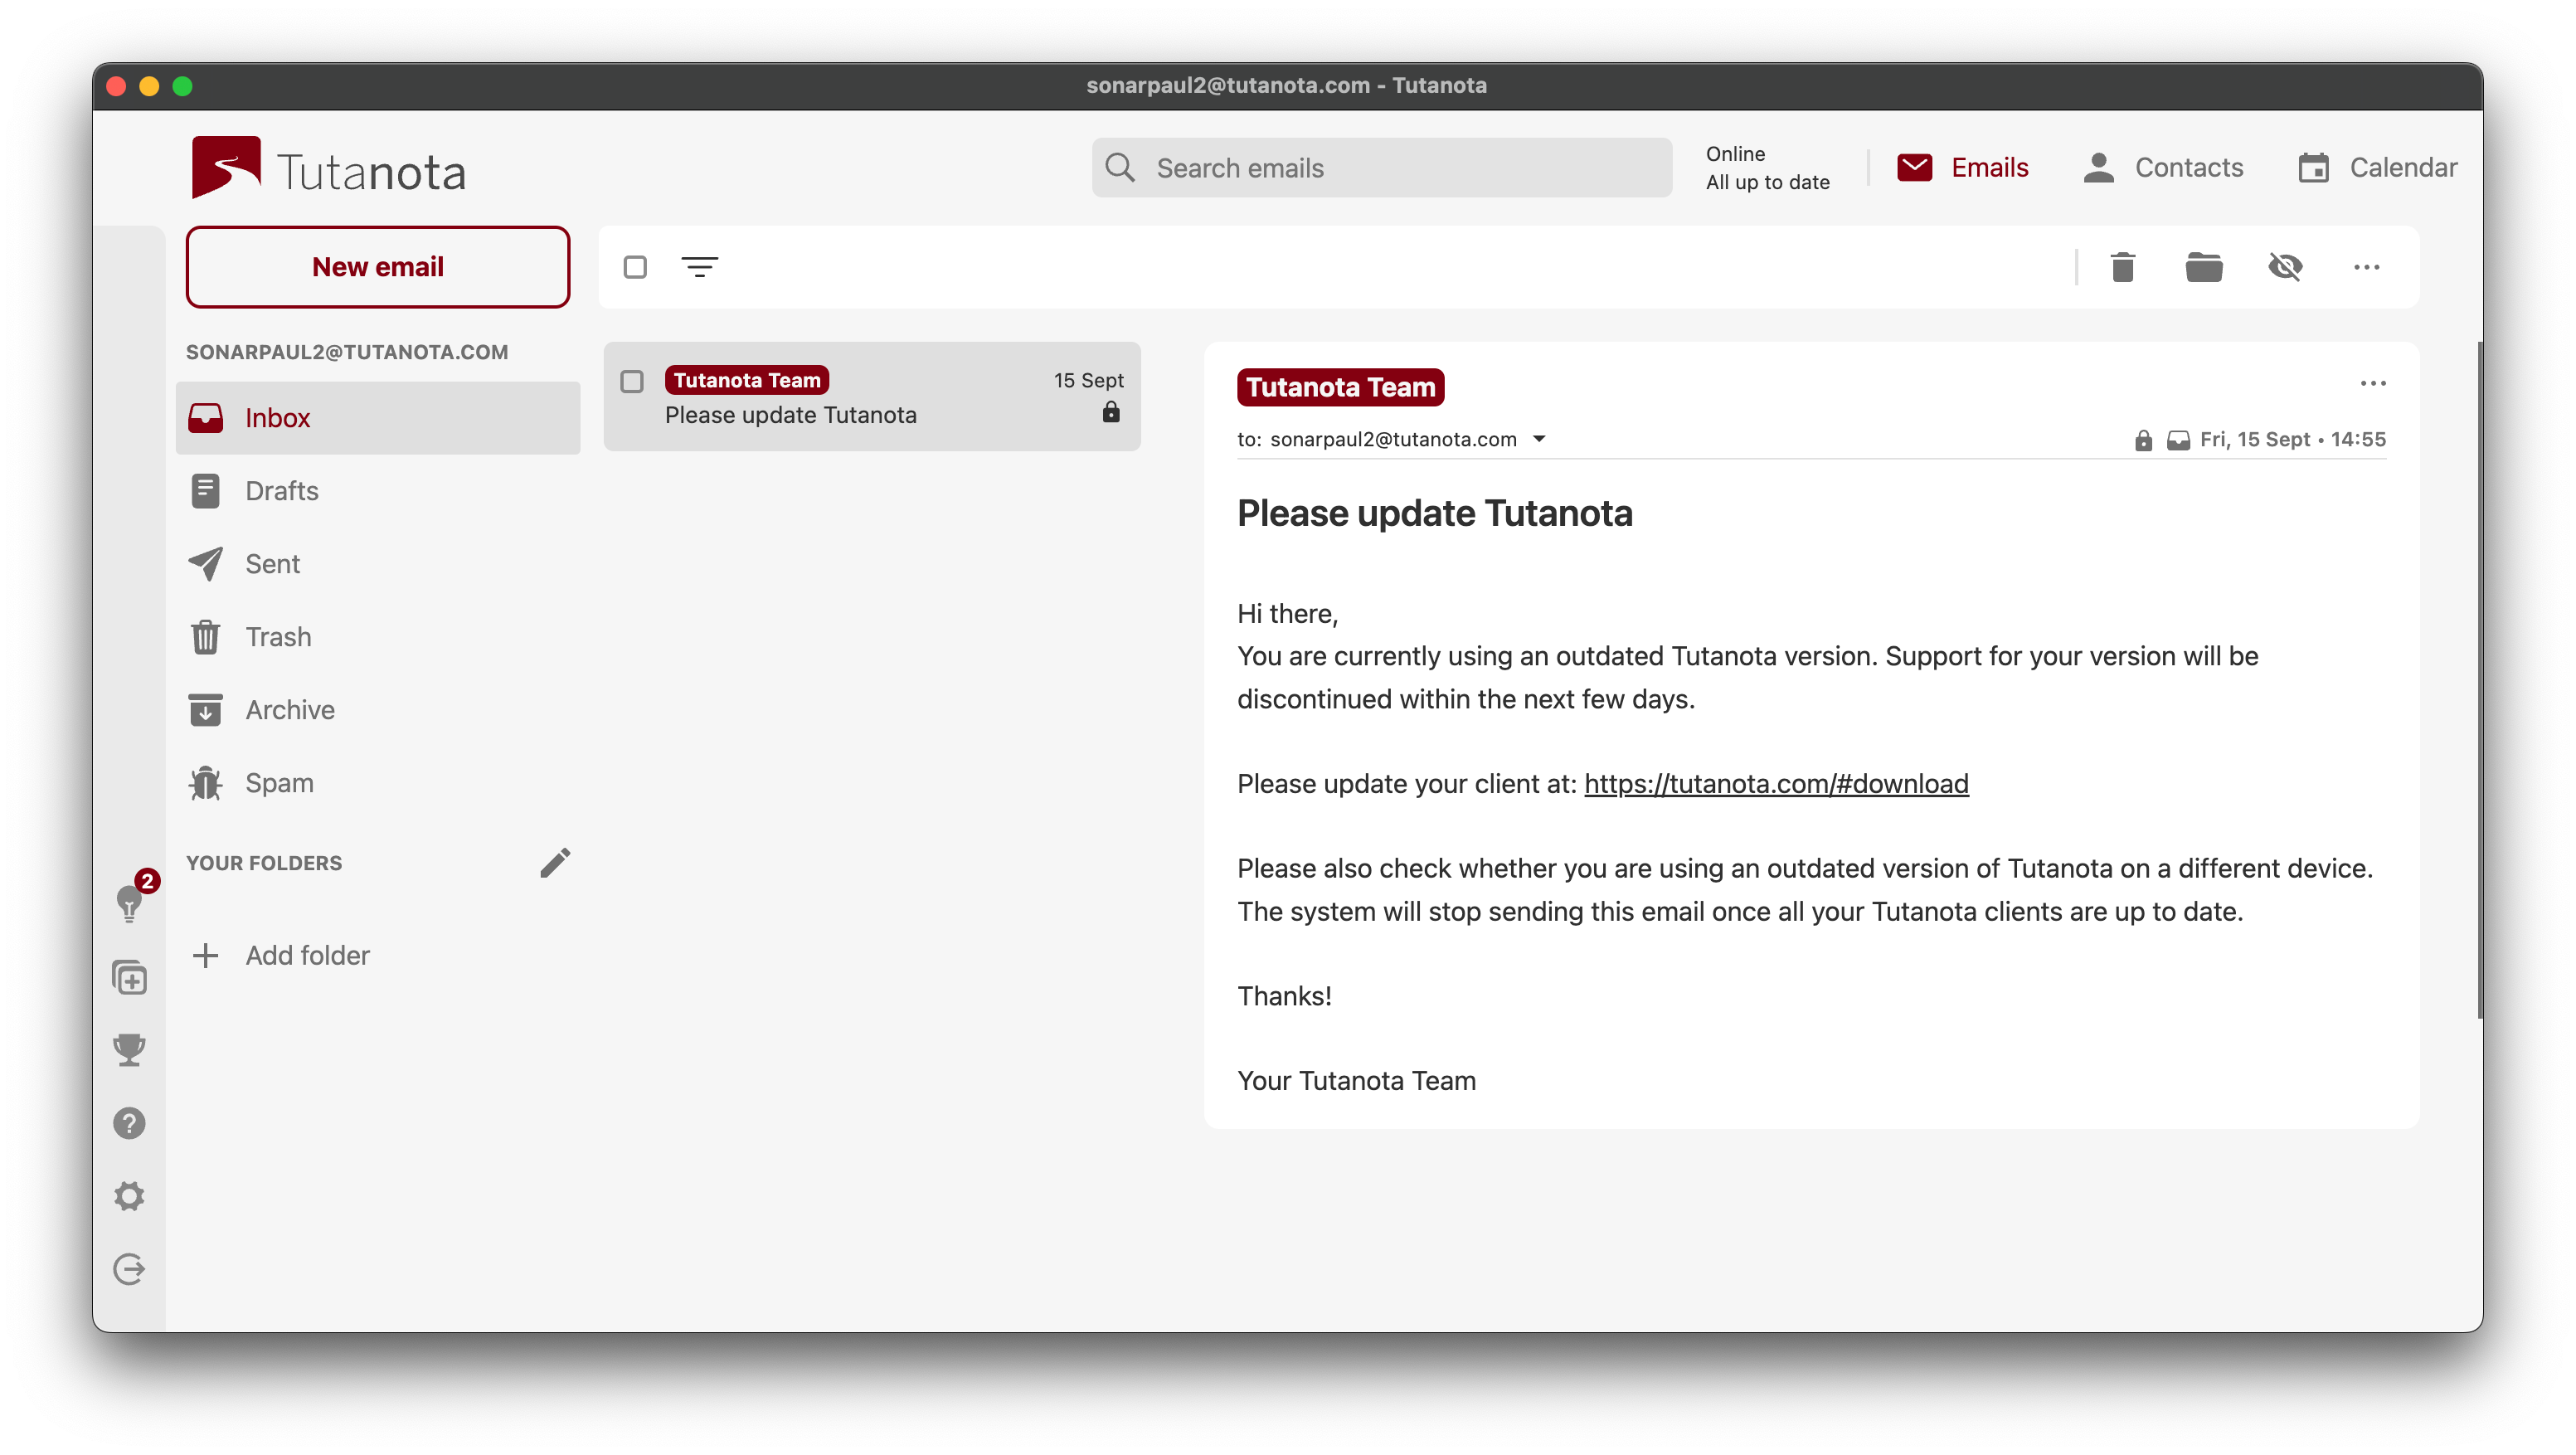Screen dimensions: 2576x1455
Task: Click the add account icon in sidebar
Action: pyautogui.click(x=130, y=977)
